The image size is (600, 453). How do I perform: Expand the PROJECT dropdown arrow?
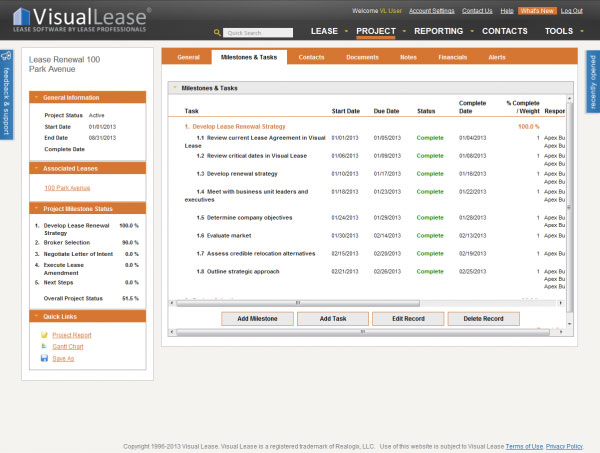pyautogui.click(x=404, y=31)
